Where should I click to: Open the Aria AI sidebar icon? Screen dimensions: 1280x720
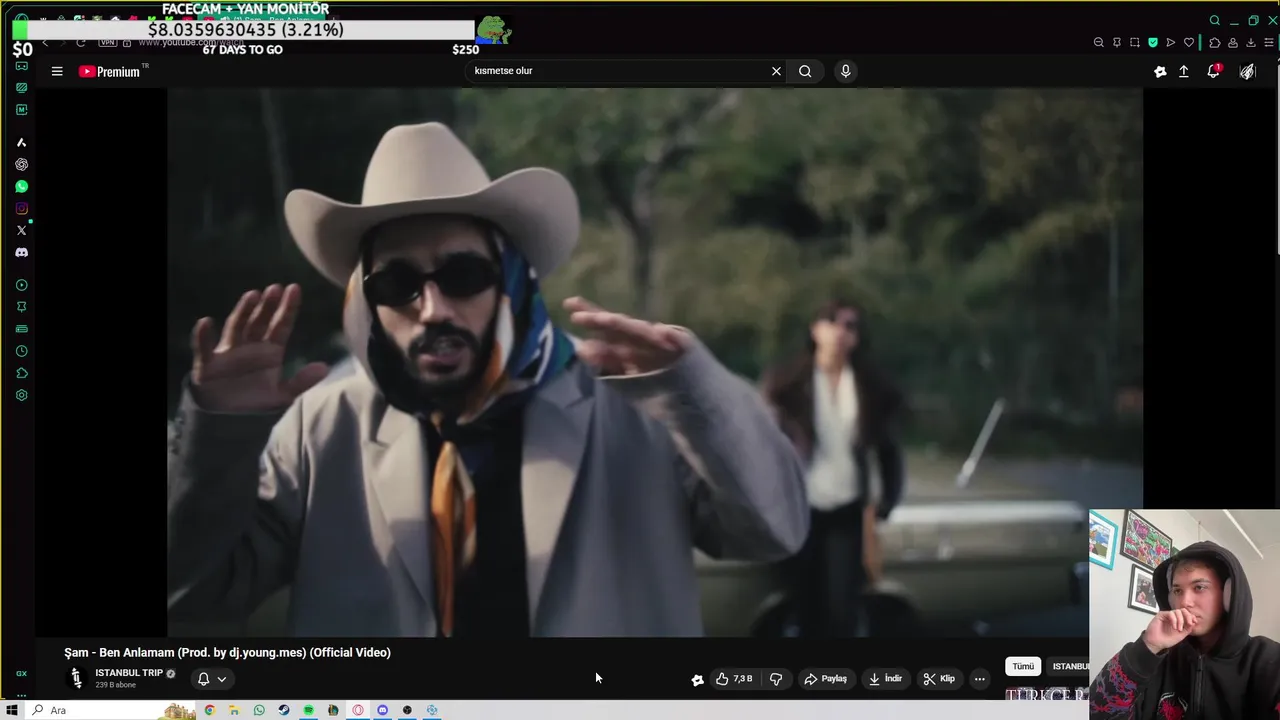(x=21, y=143)
